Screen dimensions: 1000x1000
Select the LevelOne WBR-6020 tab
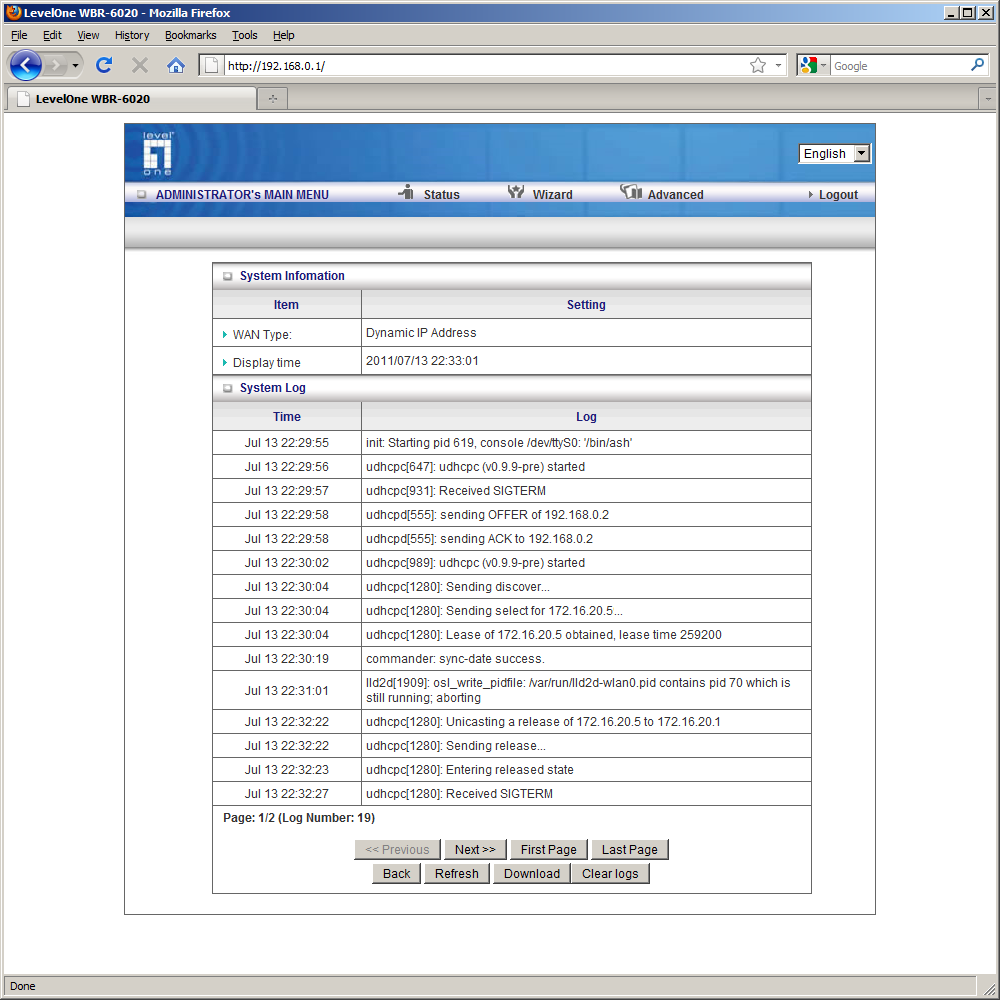pos(131,99)
